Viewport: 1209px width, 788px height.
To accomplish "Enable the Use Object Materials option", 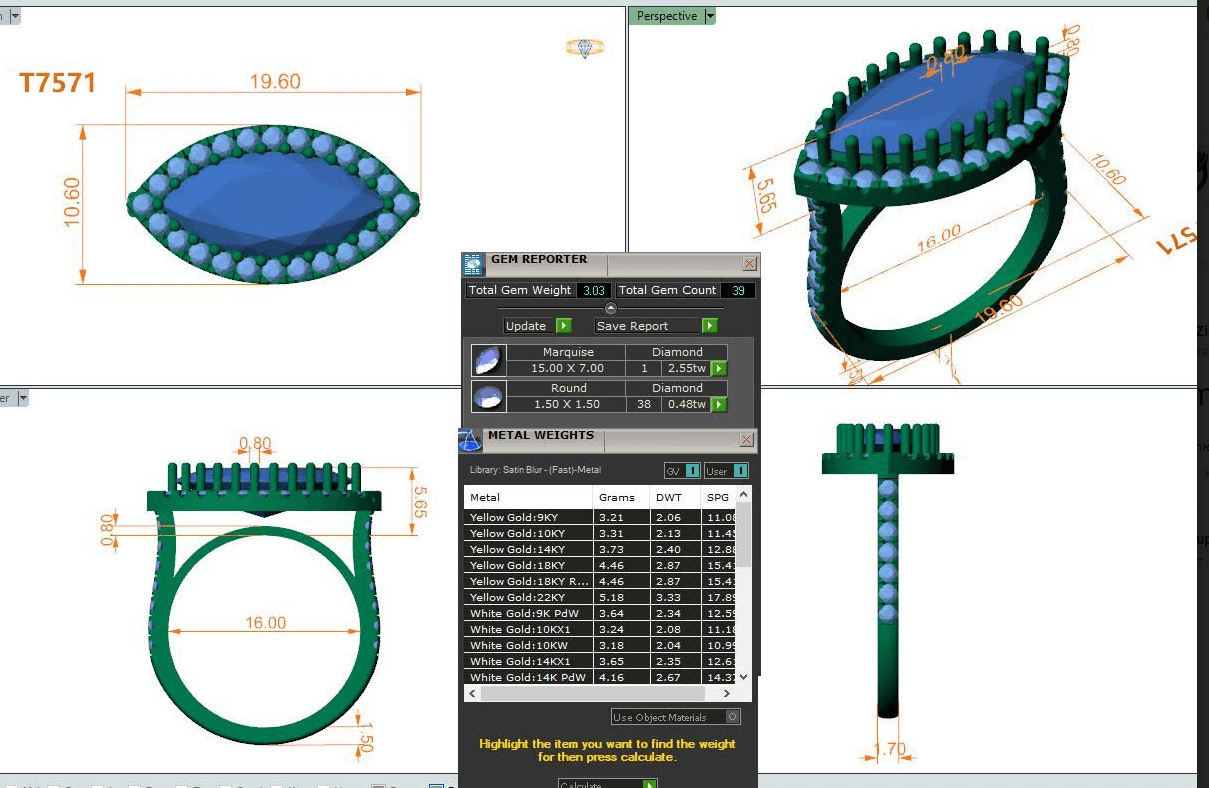I will point(733,717).
